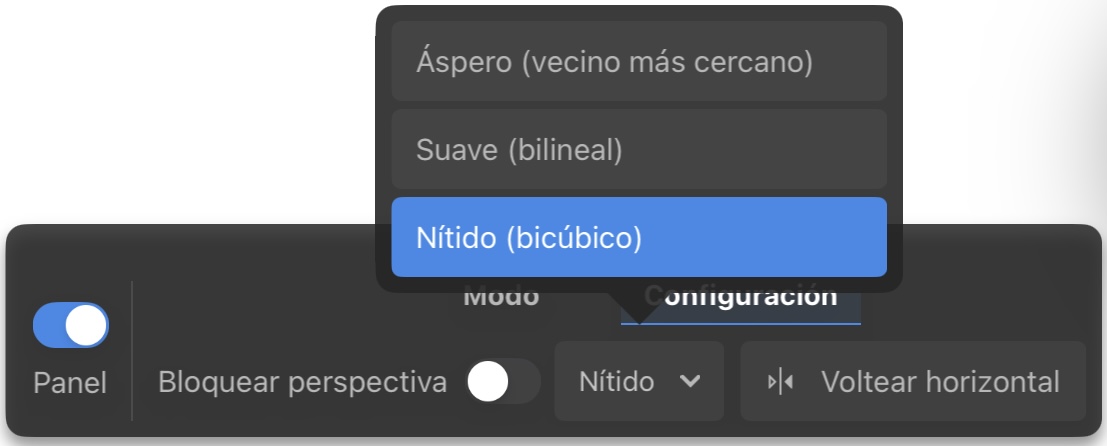Click the chevron arrow beside Nítido
This screenshot has width=1107, height=446.
point(690,382)
